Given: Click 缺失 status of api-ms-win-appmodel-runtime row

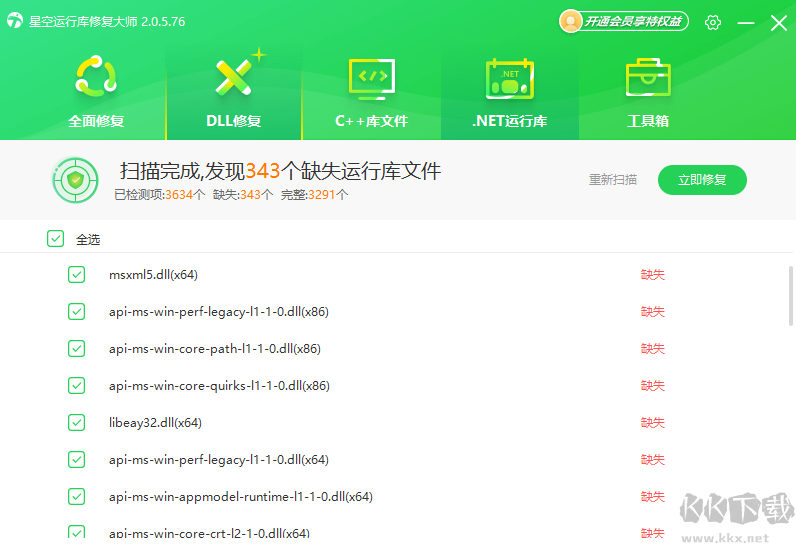Looking at the screenshot, I should click(x=653, y=497).
